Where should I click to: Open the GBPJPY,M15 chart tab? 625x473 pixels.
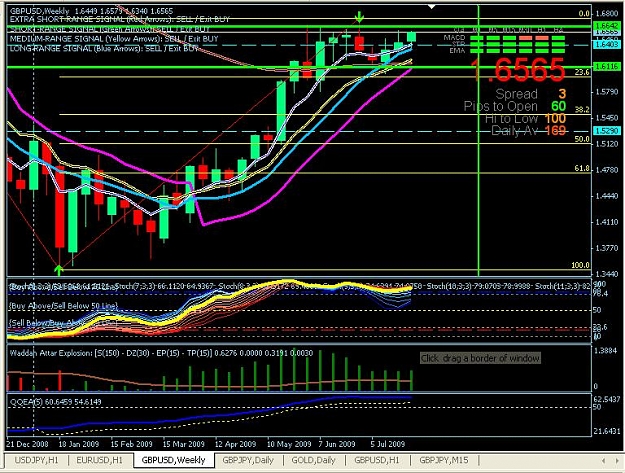444,460
